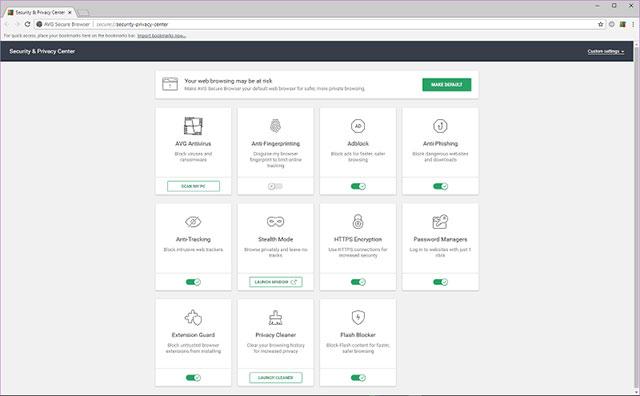This screenshot has height=396, width=640.
Task: Click the LAUNCH WINDOW button
Action: (276, 282)
